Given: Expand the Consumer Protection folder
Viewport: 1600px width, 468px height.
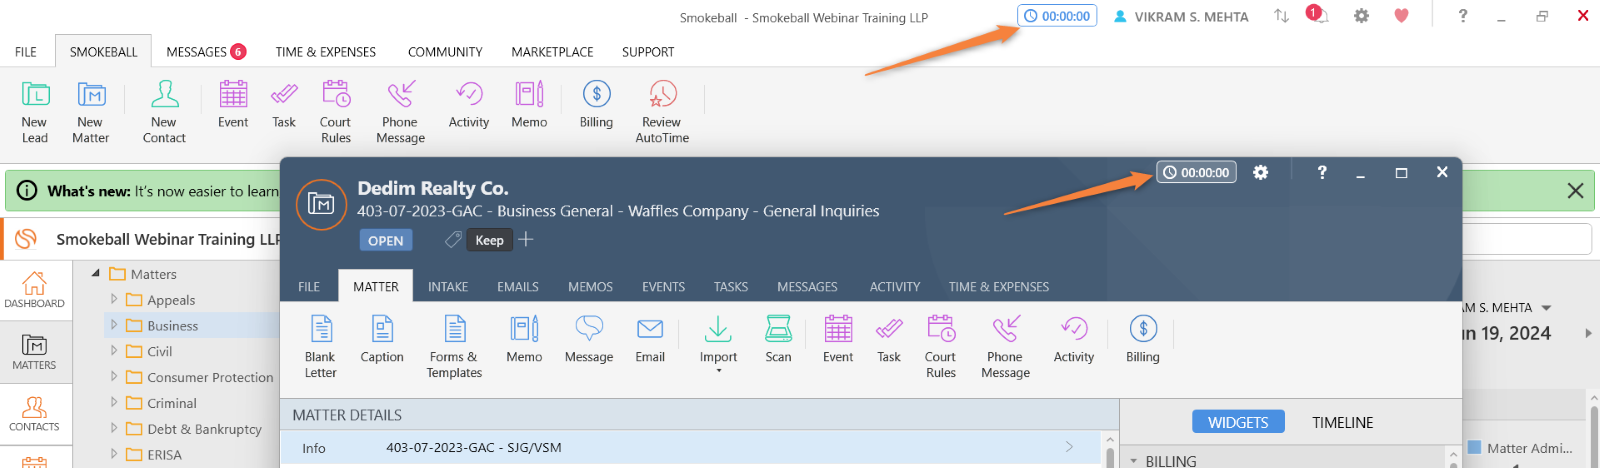Looking at the screenshot, I should pyautogui.click(x=114, y=377).
